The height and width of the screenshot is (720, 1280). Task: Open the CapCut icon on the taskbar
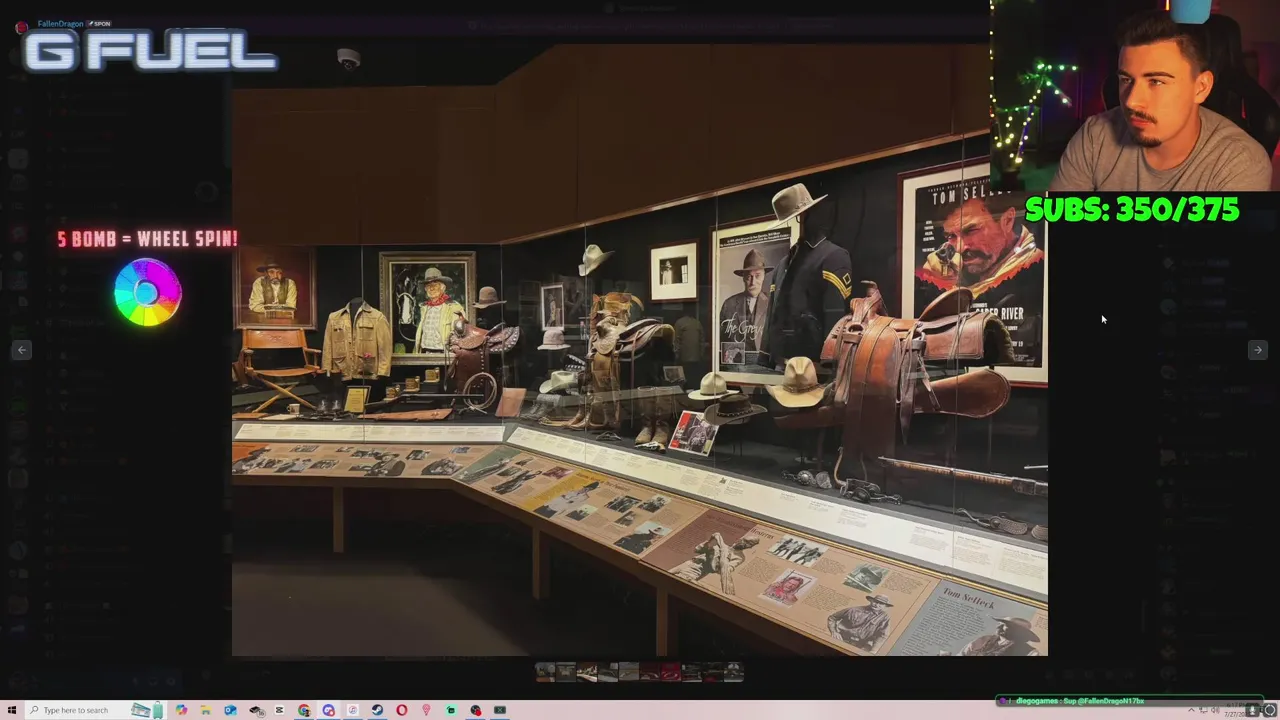(x=279, y=710)
